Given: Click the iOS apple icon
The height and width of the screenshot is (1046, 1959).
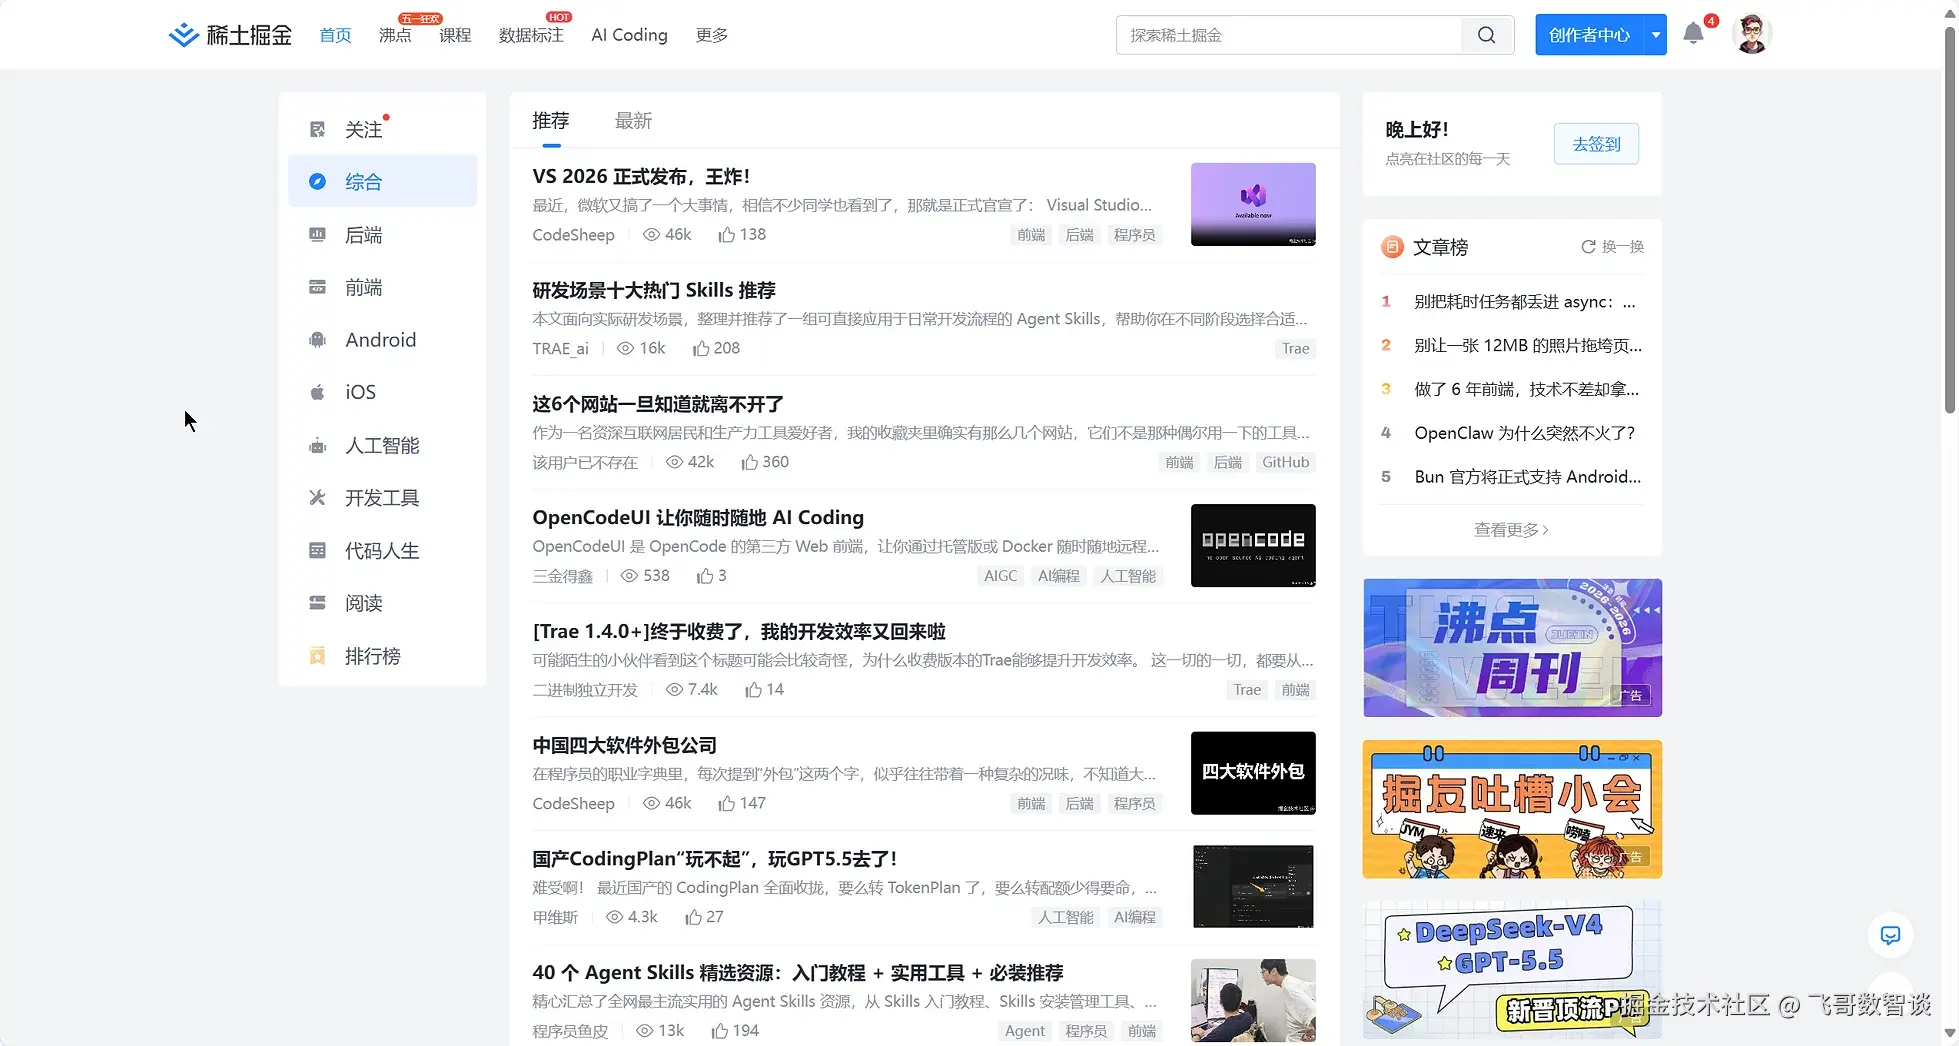Looking at the screenshot, I should pyautogui.click(x=317, y=392).
